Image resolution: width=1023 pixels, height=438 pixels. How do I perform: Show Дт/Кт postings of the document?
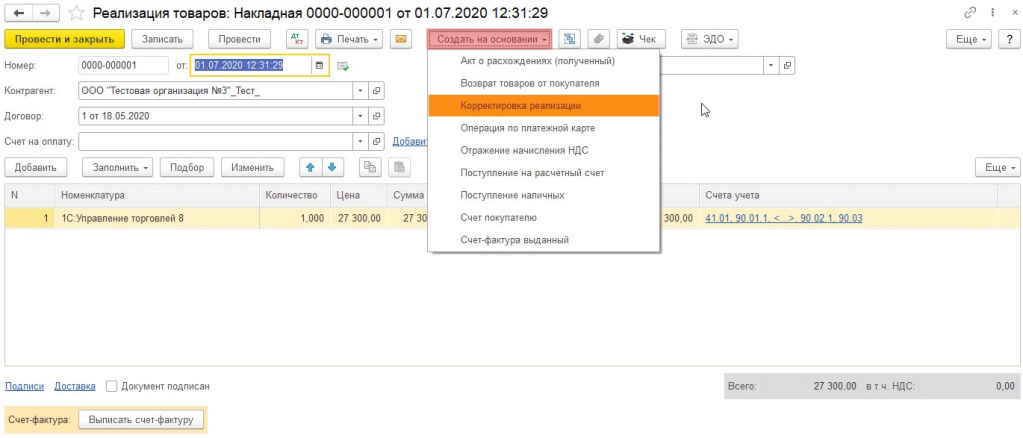coord(297,39)
